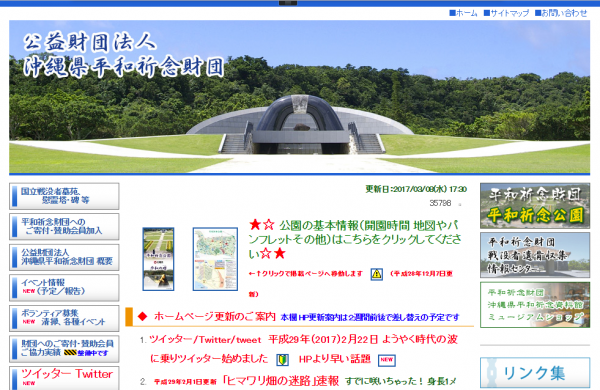600x390 pixels.
Task: Click the 更新日 2017/03/08 timestamp text
Action: click(416, 189)
